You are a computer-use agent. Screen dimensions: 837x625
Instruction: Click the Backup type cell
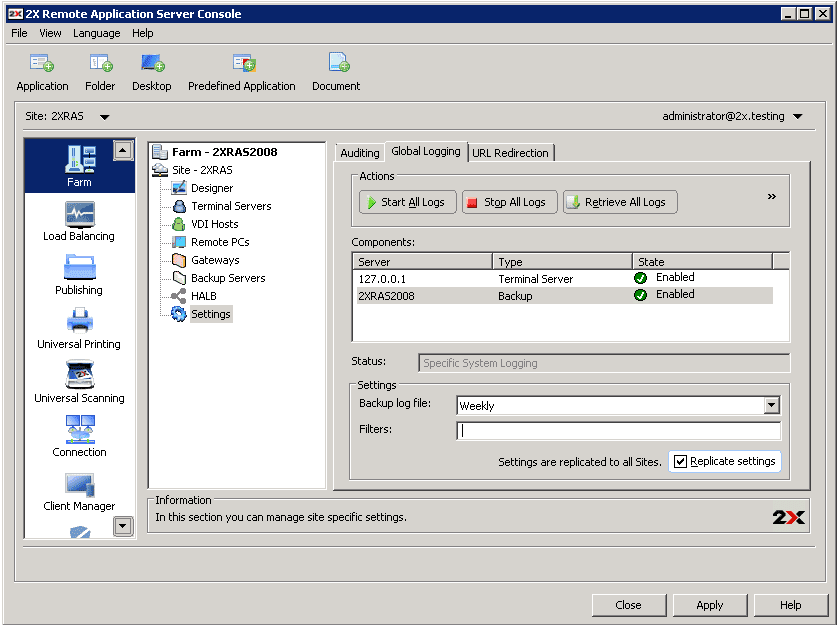(x=515, y=296)
